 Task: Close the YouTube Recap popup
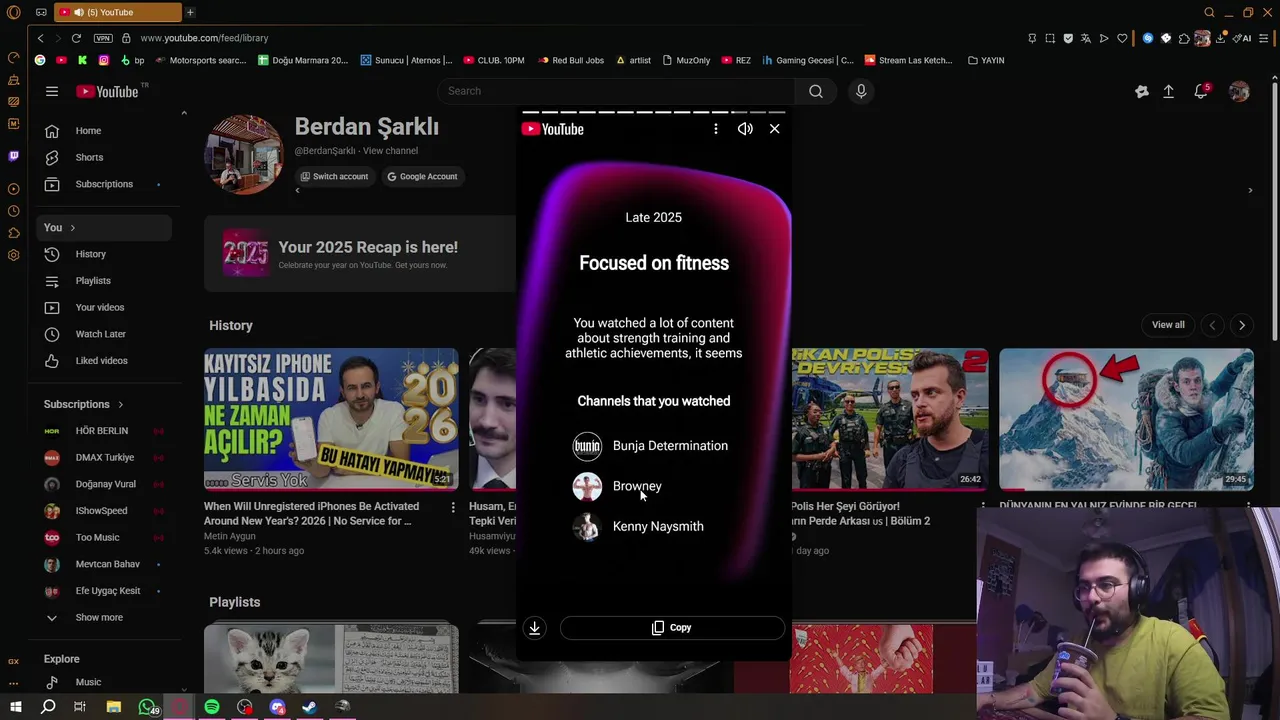click(774, 129)
